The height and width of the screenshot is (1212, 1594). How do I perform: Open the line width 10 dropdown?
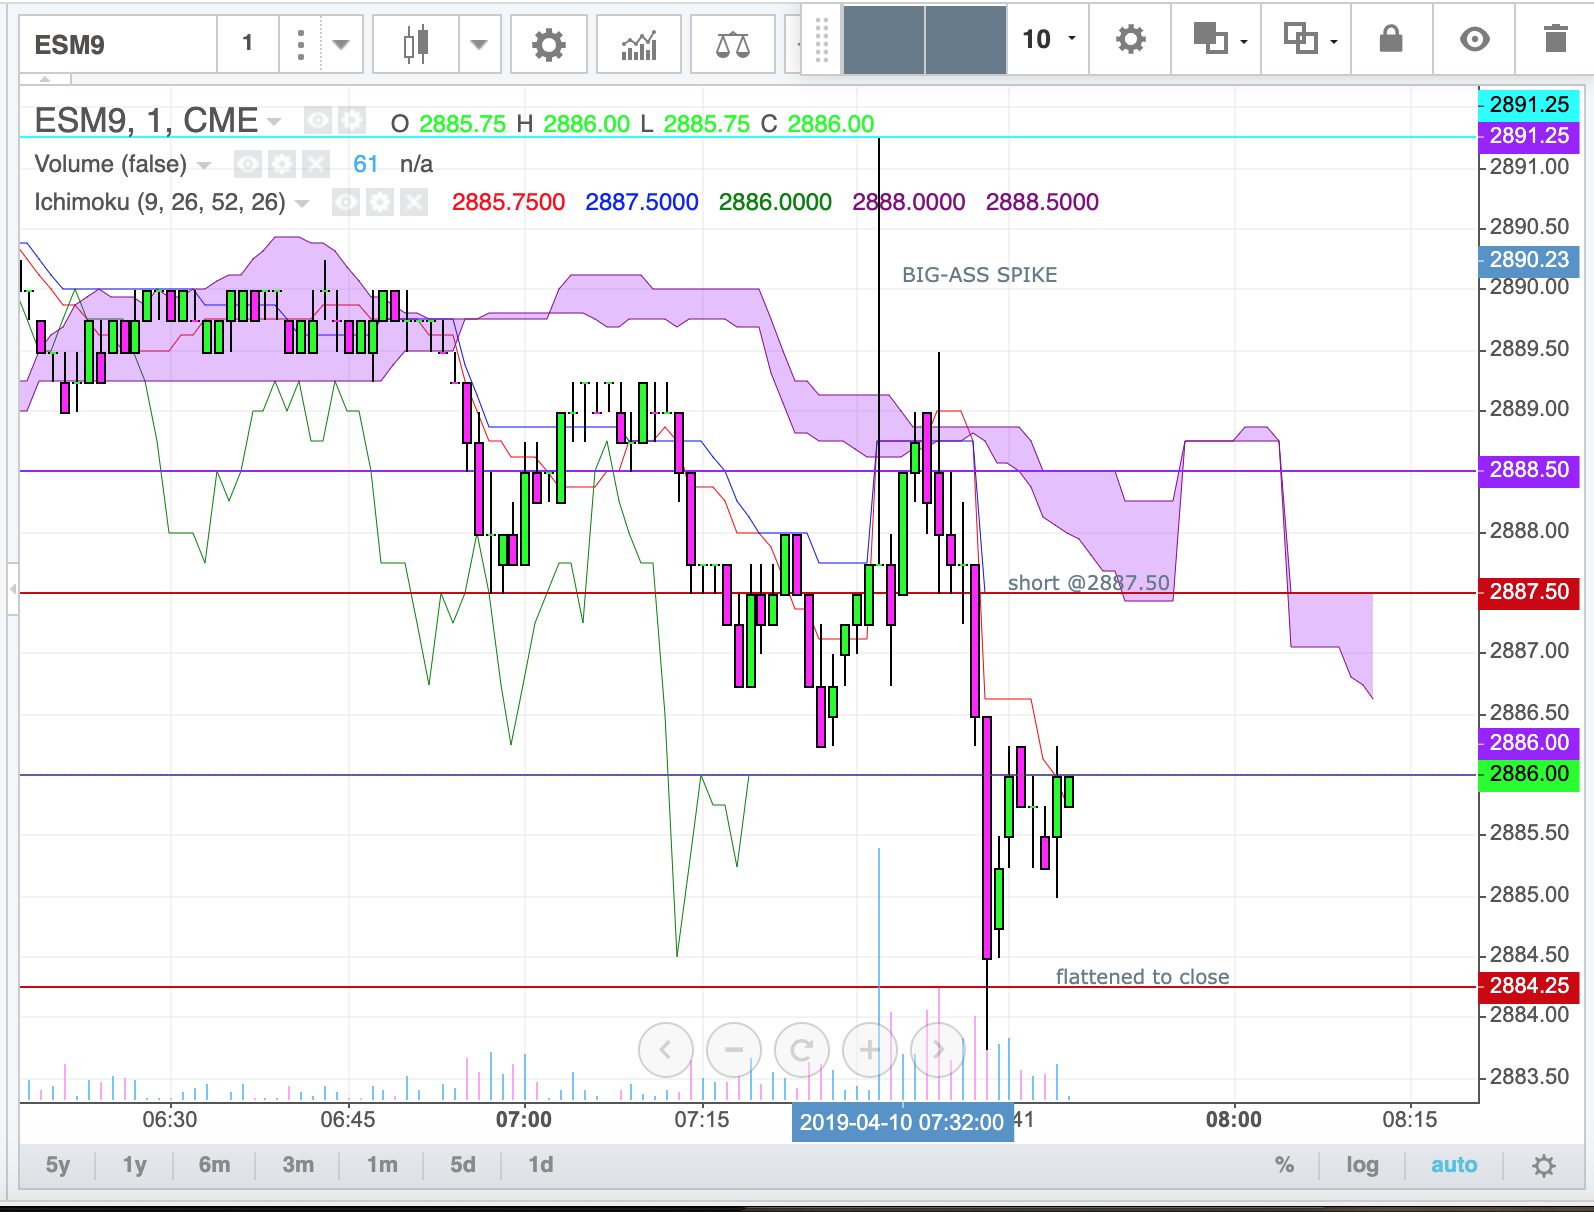point(1048,39)
